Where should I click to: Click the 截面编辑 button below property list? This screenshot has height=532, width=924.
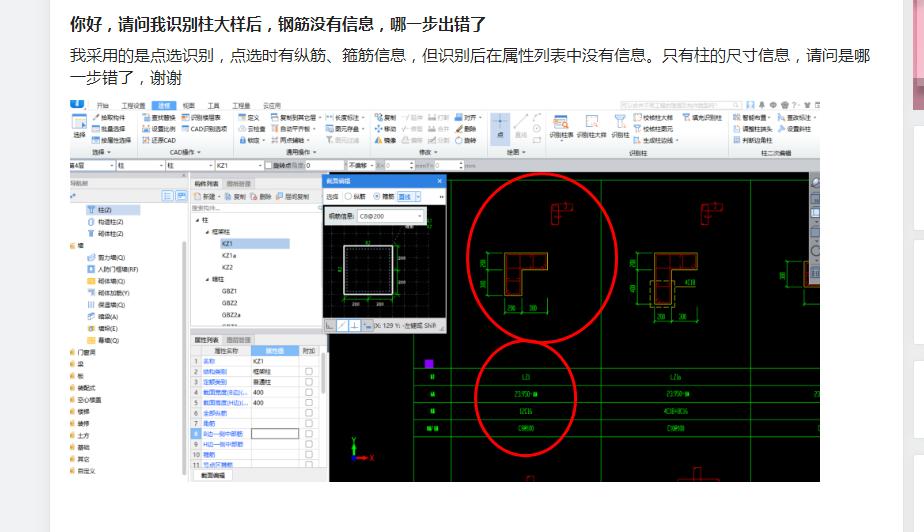coord(213,475)
